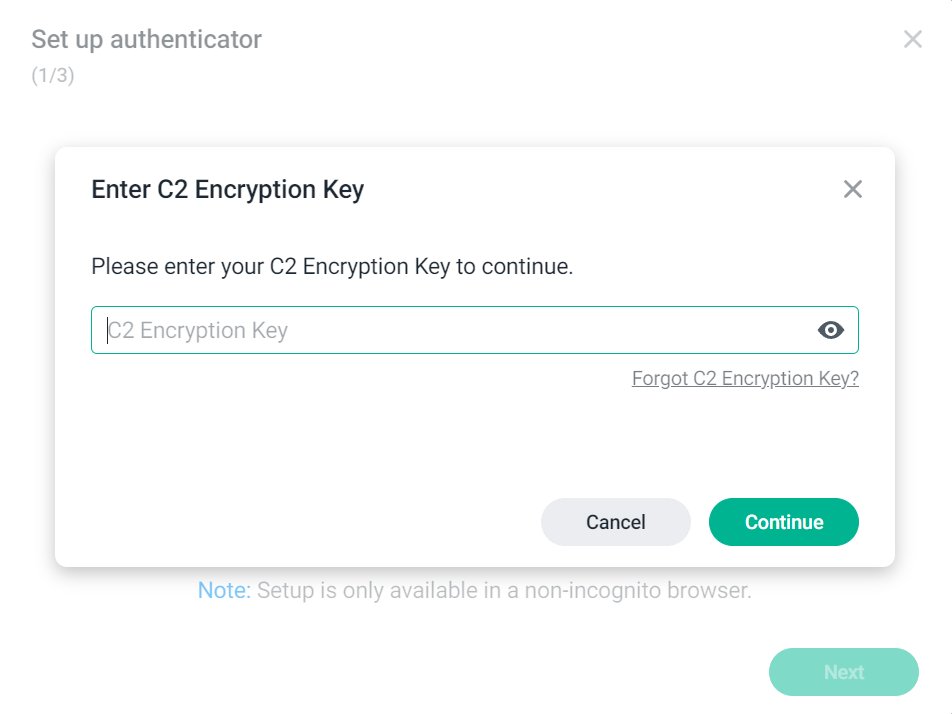
Task: Click the (1/3) step indicator
Action: click(x=53, y=75)
